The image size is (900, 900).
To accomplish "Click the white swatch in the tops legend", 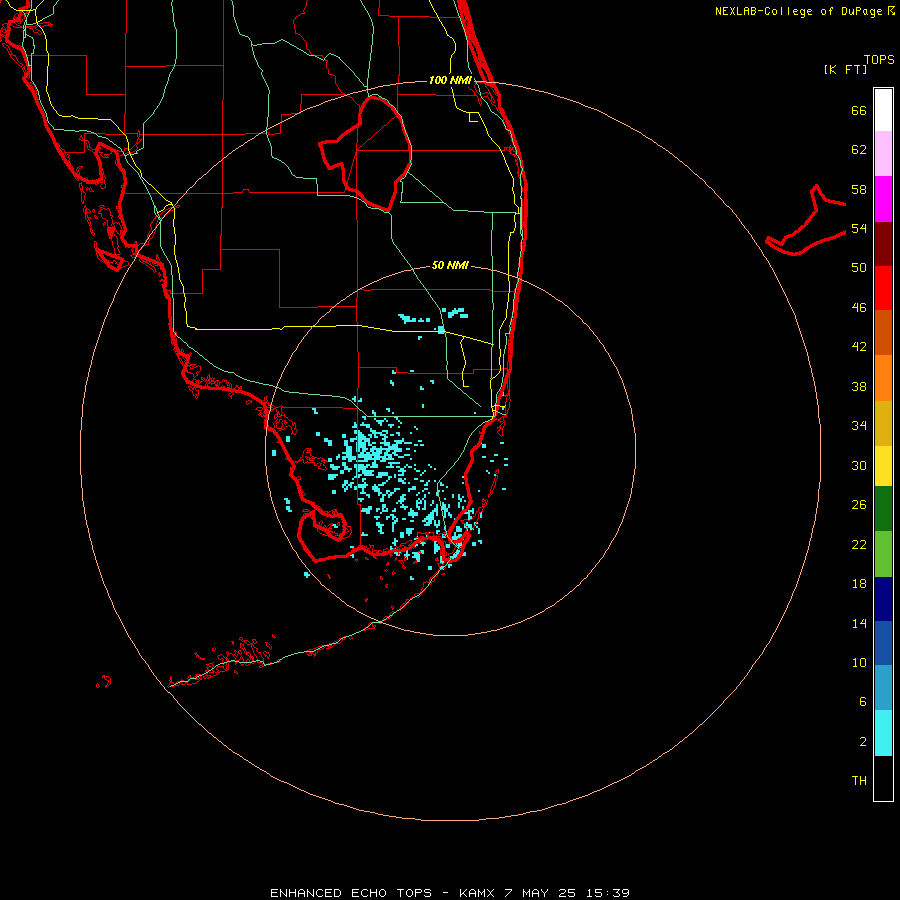I will click(883, 110).
